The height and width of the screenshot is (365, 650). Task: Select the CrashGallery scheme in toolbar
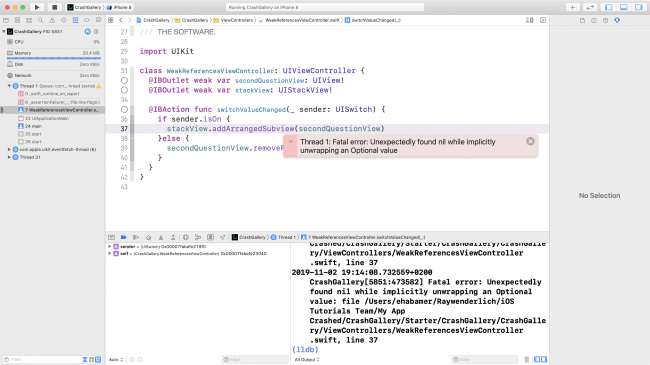[85, 7]
